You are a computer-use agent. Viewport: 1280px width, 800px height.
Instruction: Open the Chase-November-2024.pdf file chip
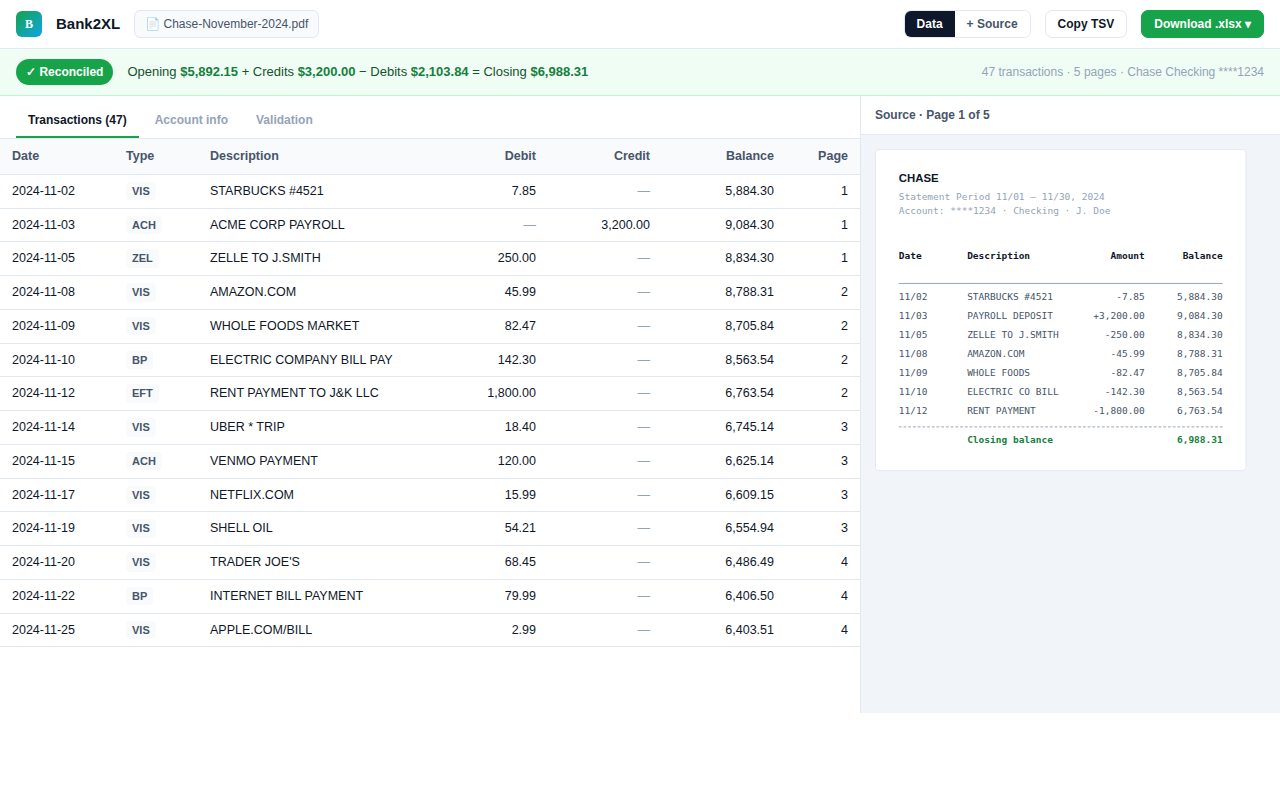coord(226,24)
